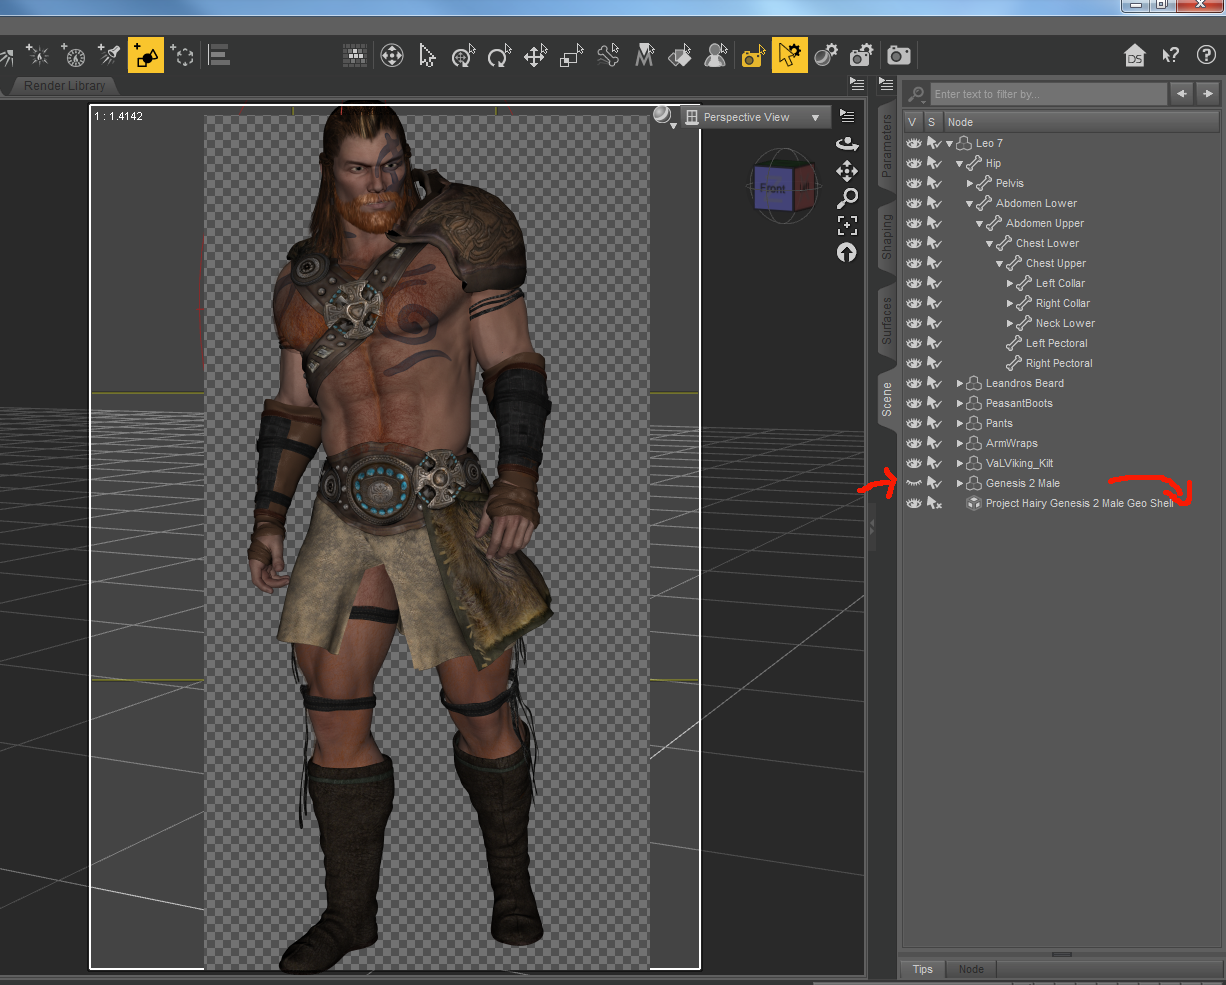The image size is (1226, 985).
Task: Click the highlighted new camera icon
Action: click(x=146, y=55)
